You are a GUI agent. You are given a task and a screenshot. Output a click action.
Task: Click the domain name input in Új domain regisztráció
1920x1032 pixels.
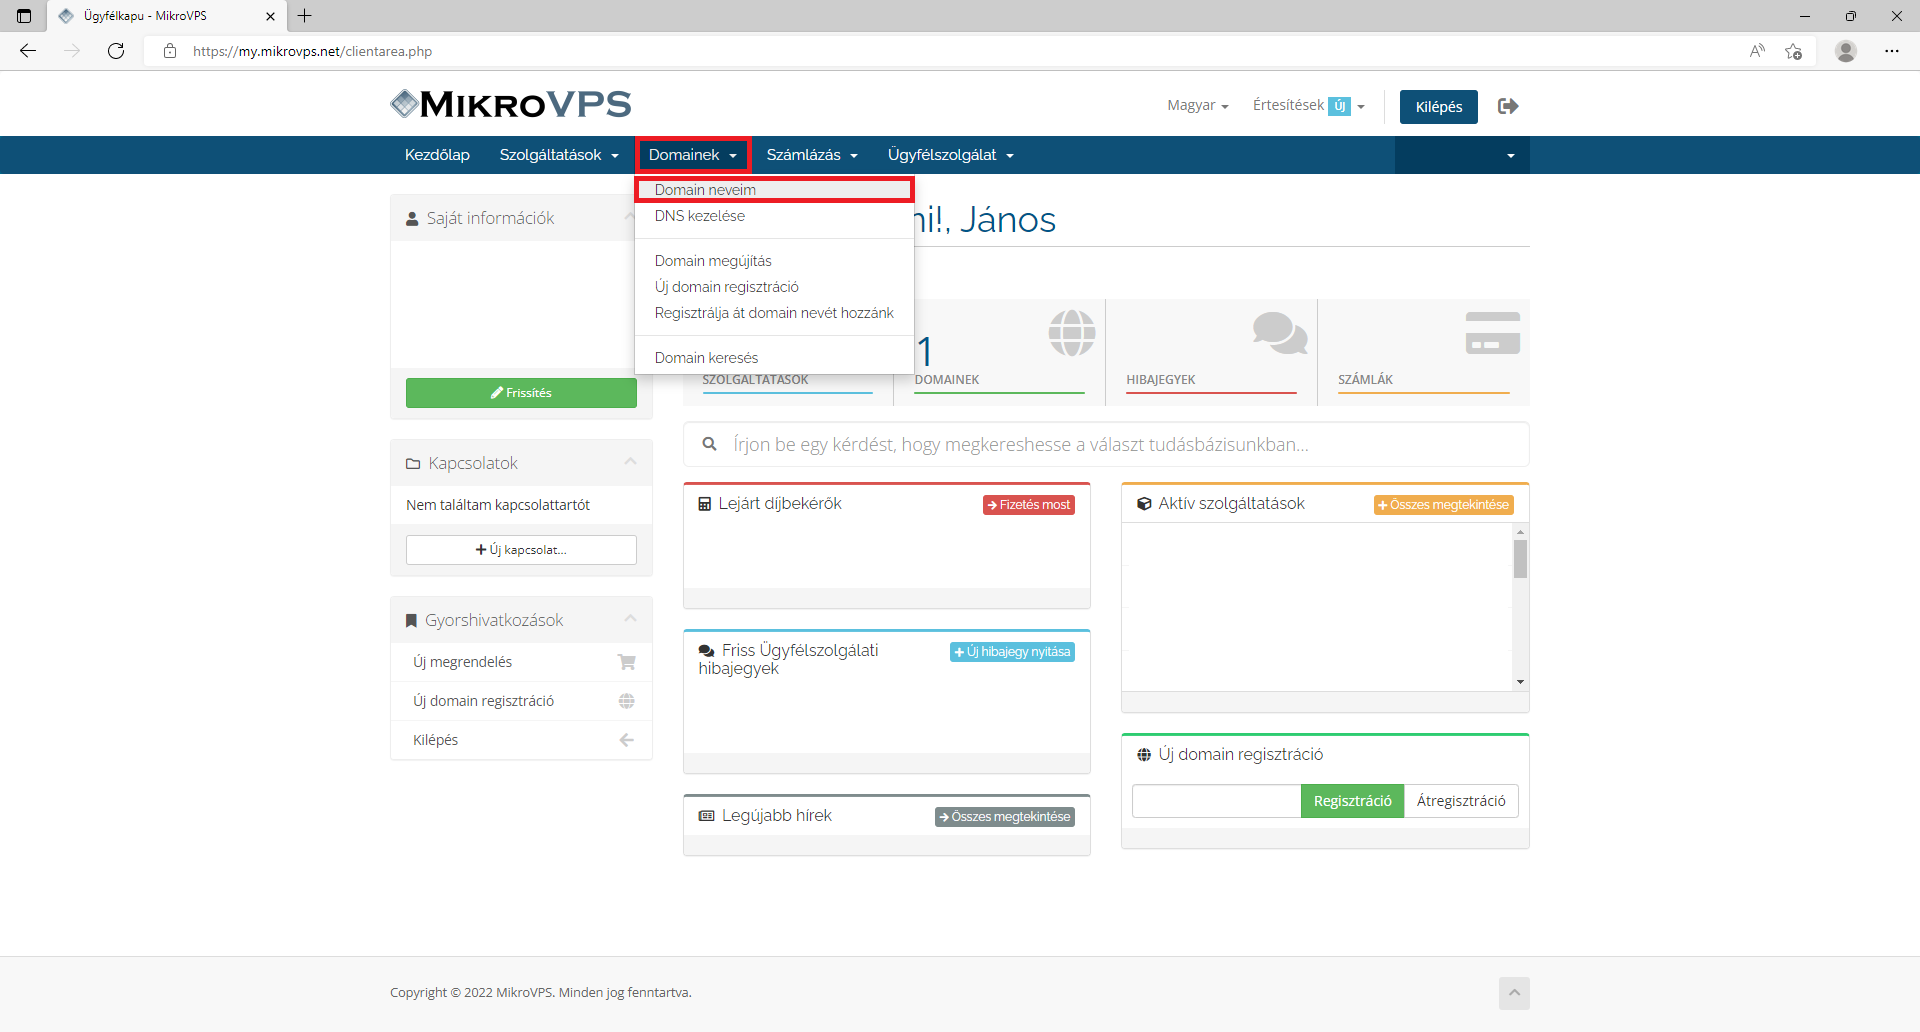1216,801
